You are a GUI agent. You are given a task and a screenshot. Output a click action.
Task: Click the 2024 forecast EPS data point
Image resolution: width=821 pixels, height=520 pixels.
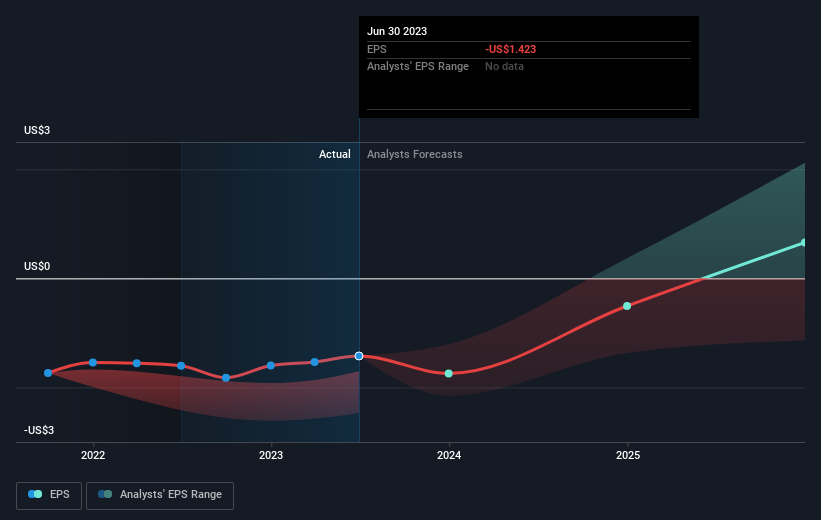449,373
